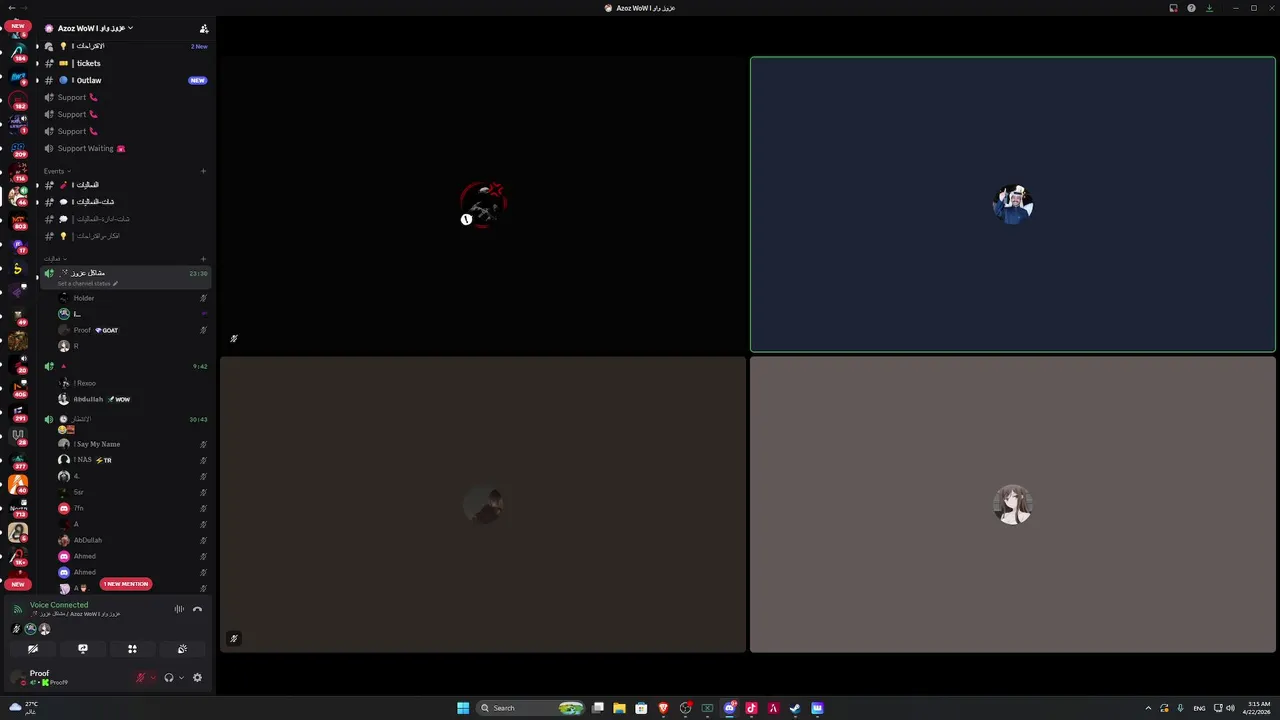Click the taskbar Search box
The image size is (1280, 720).
coord(531,708)
